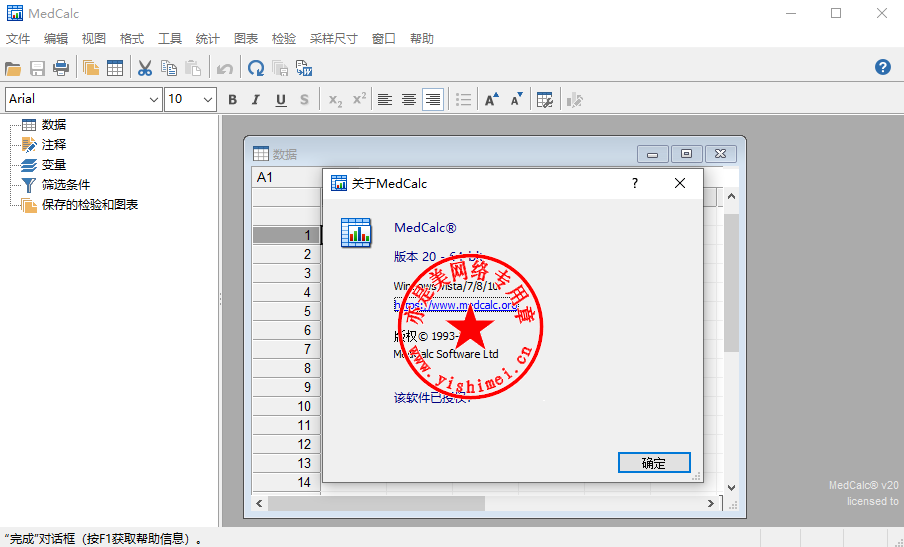Toggle Bold formatting
This screenshot has width=904, height=547.
tap(232, 100)
